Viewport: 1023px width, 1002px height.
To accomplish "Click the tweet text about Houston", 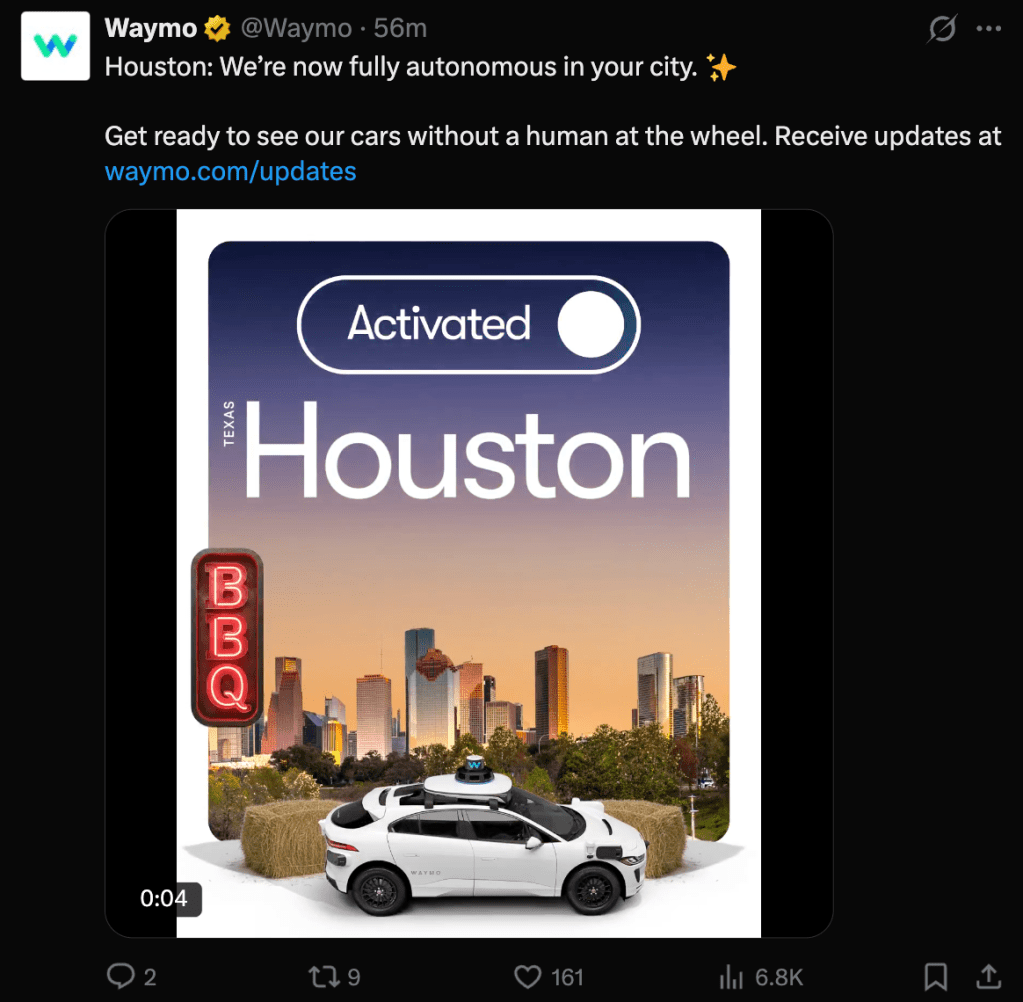I will click(421, 67).
